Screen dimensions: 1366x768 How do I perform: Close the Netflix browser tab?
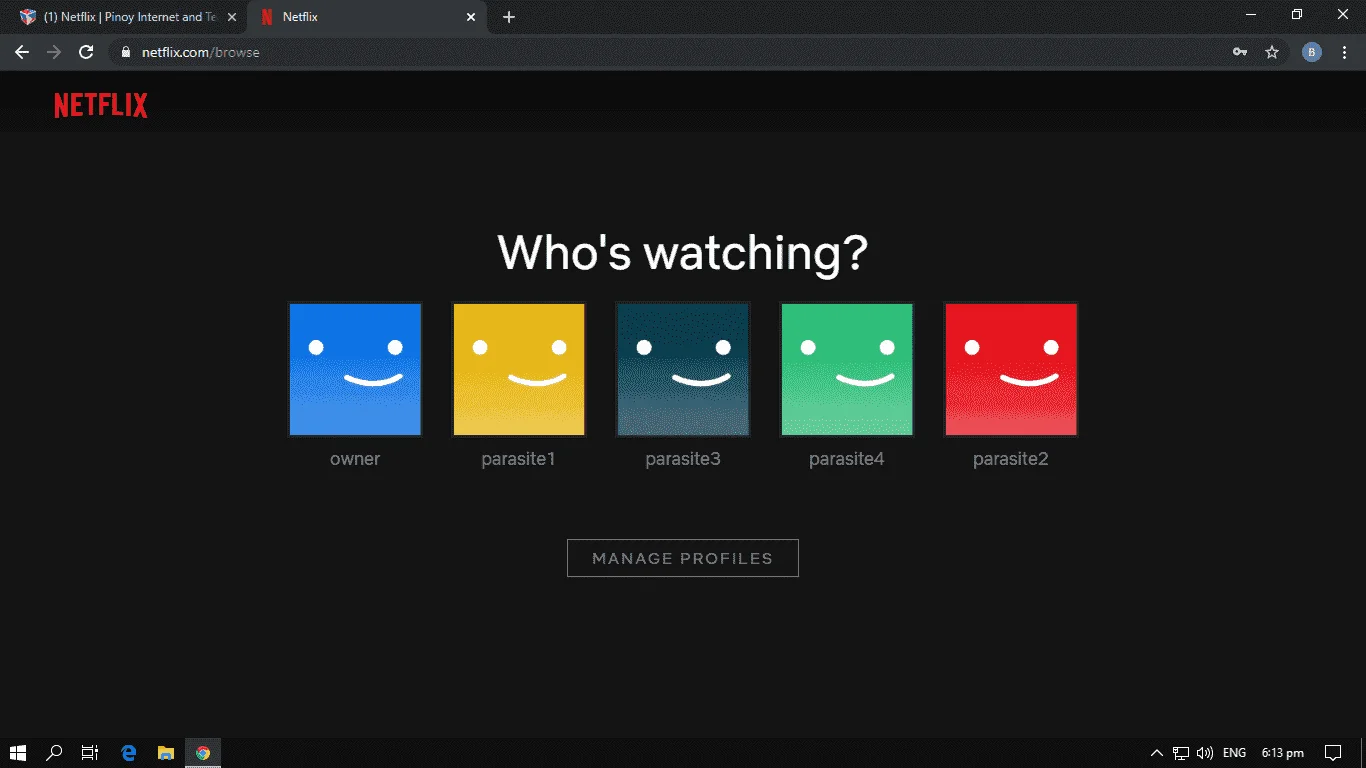472,17
